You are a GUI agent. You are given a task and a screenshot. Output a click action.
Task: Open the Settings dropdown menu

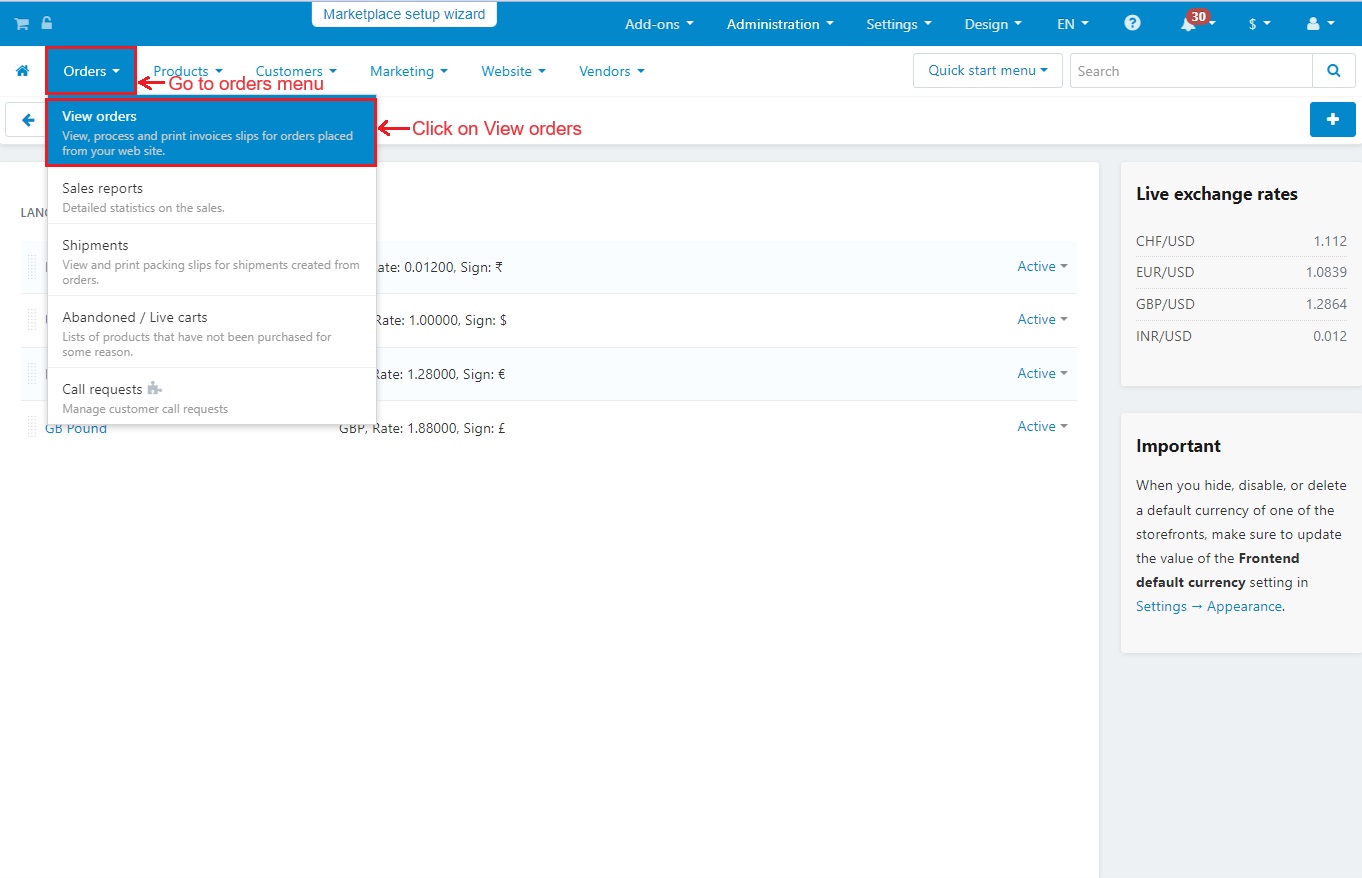(899, 24)
